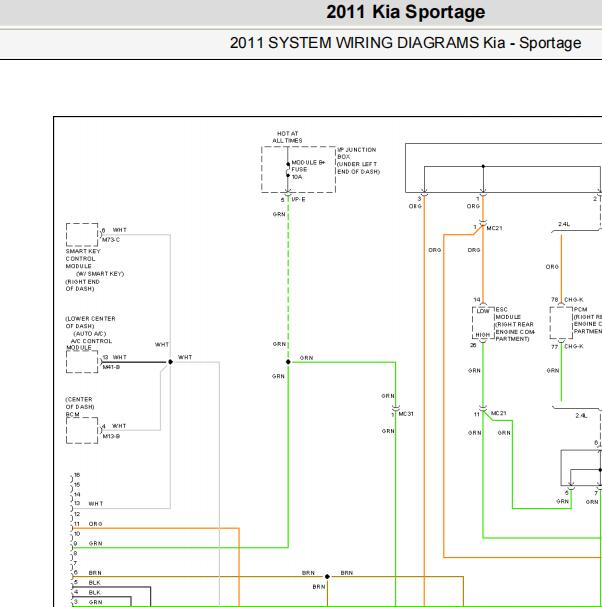Image resolution: width=602 pixels, height=607 pixels.
Task: Click the "I/P JUNCTION BOX" description text
Action: [x=358, y=161]
